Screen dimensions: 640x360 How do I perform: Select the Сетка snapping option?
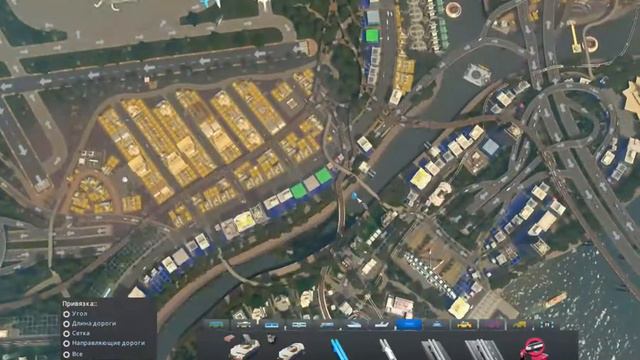67,333
